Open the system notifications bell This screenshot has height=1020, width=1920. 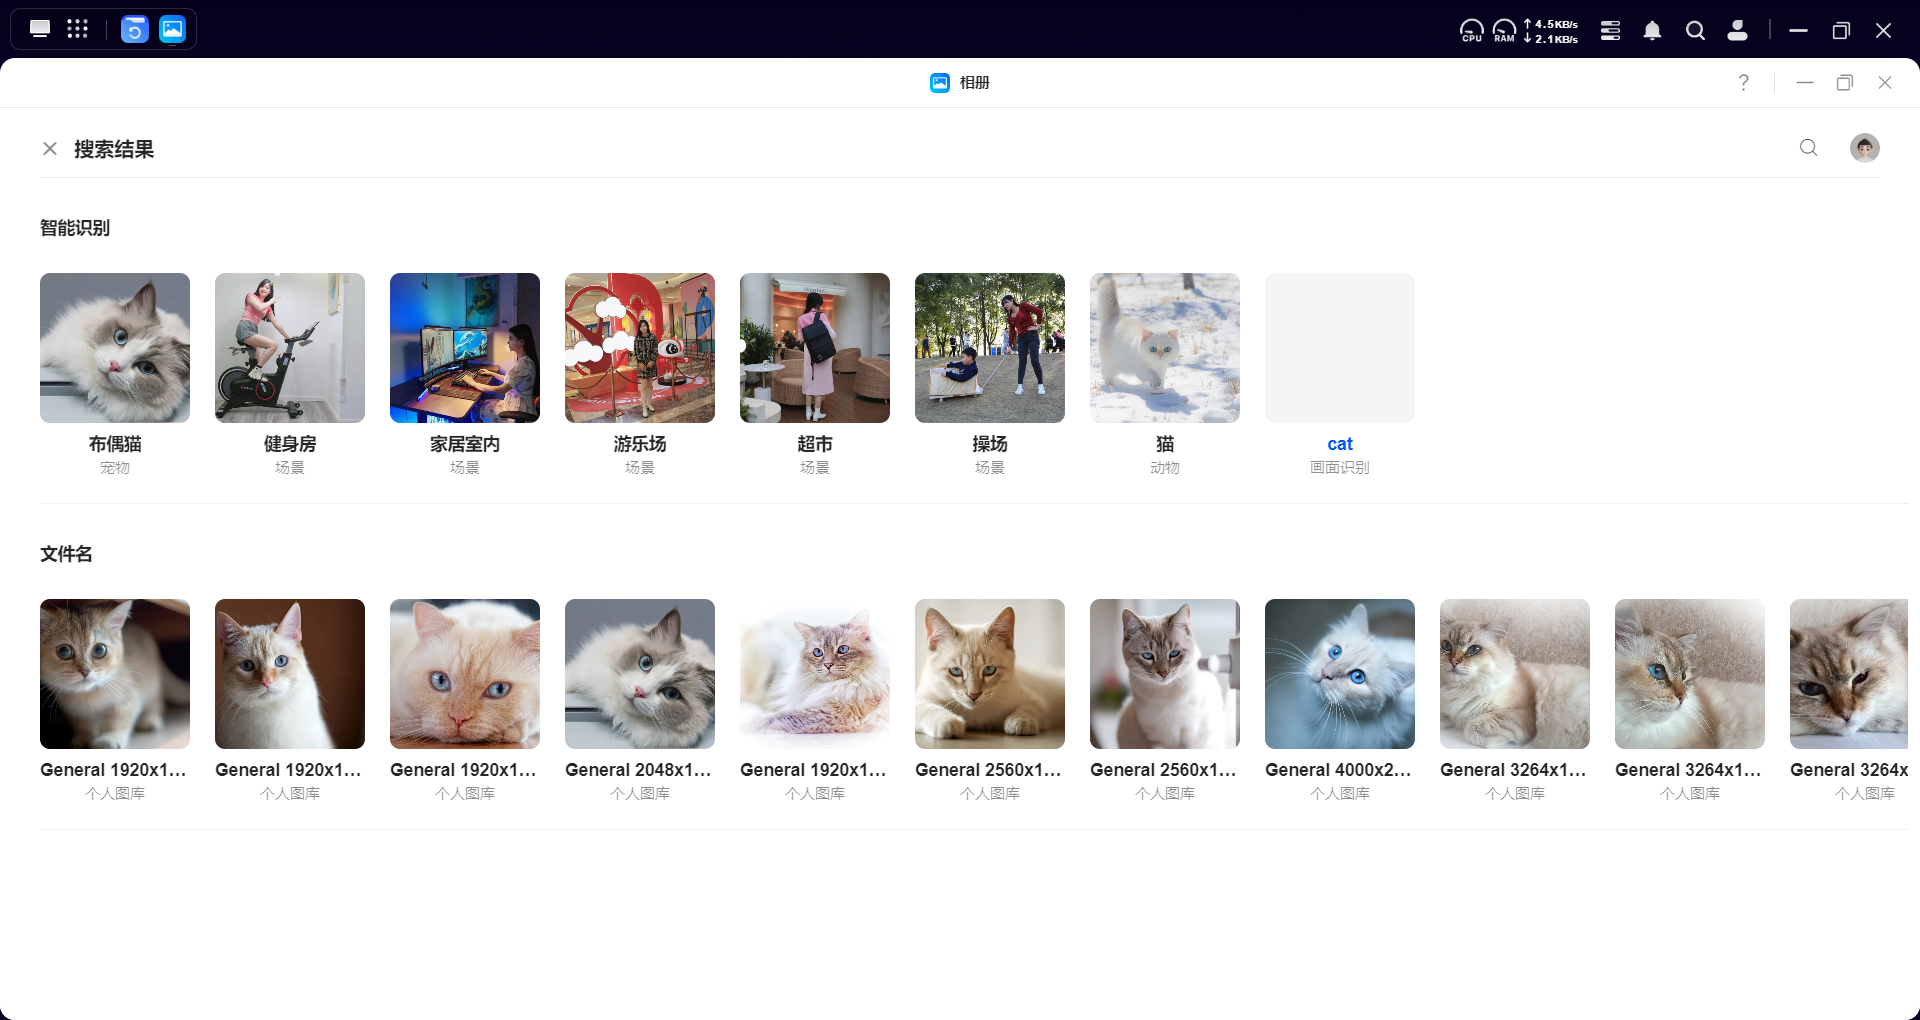point(1652,31)
